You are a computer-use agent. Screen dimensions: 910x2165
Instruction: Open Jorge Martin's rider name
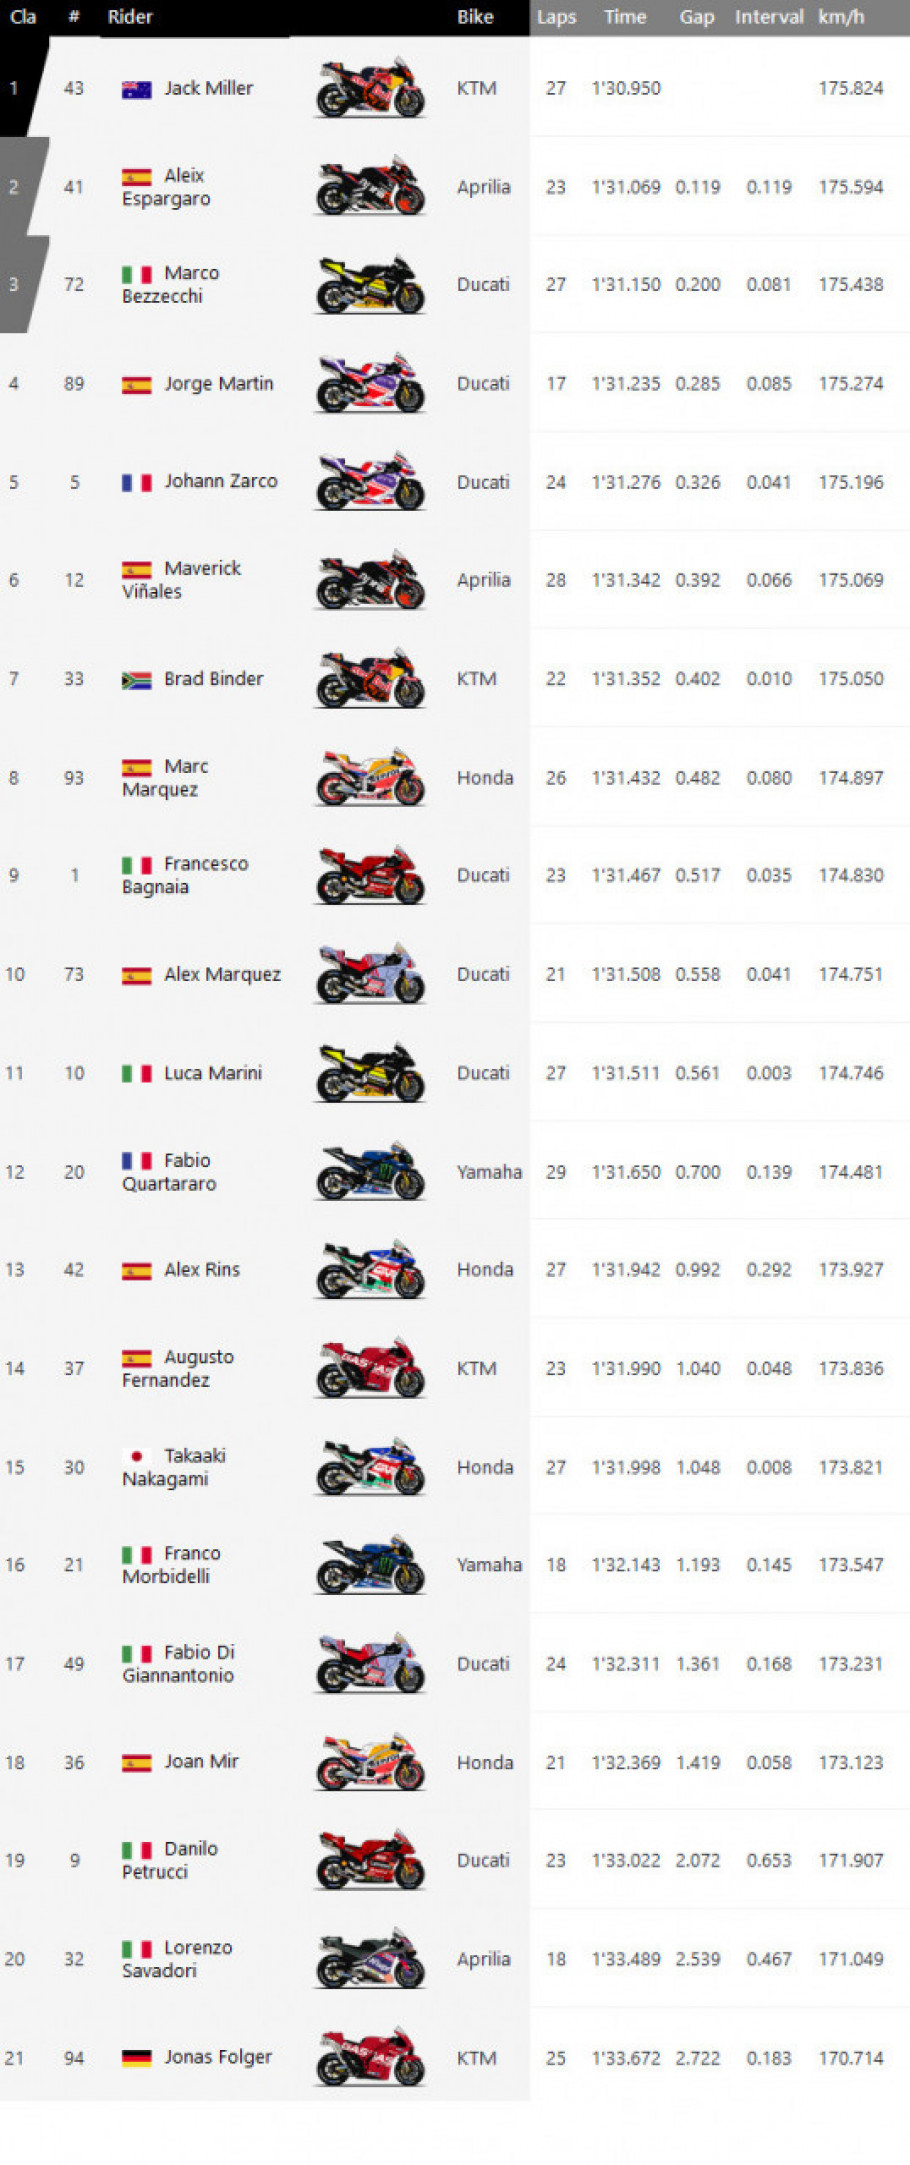coord(218,383)
